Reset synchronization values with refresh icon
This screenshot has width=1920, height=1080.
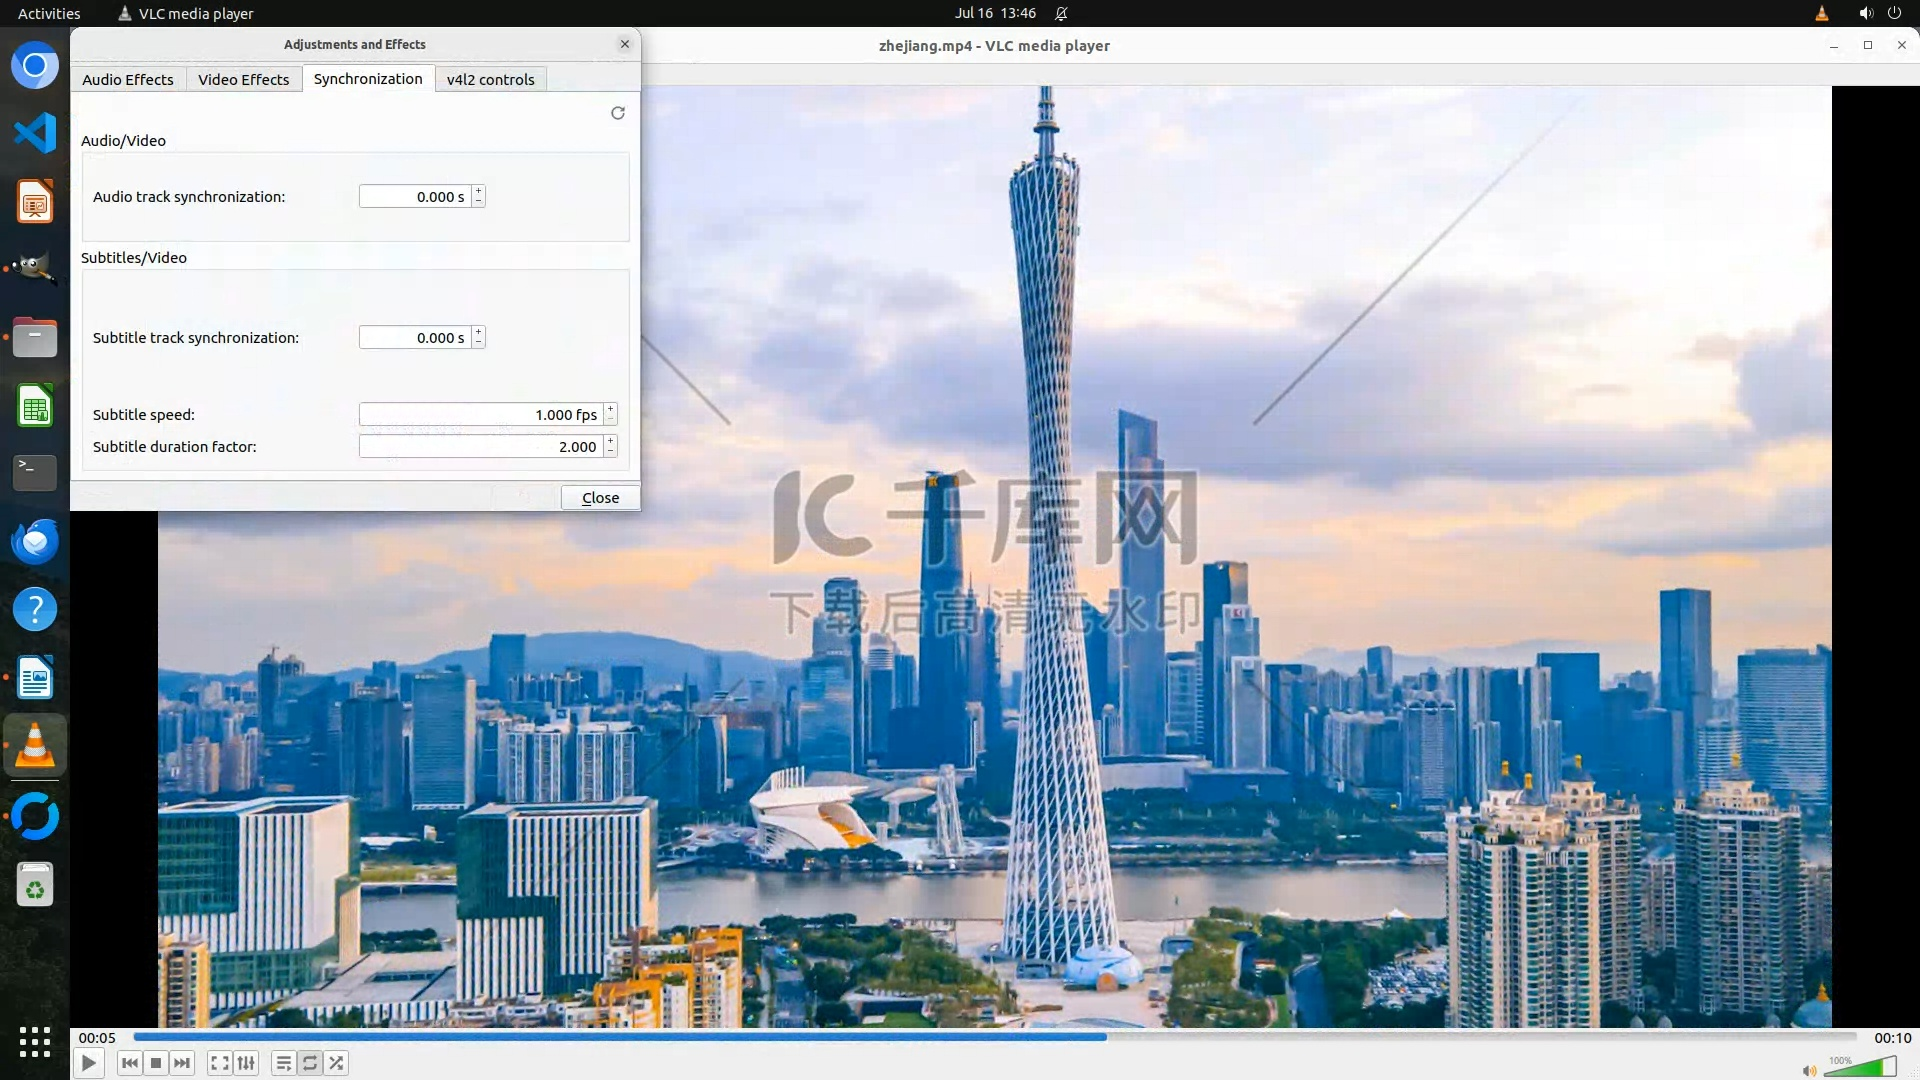[618, 113]
